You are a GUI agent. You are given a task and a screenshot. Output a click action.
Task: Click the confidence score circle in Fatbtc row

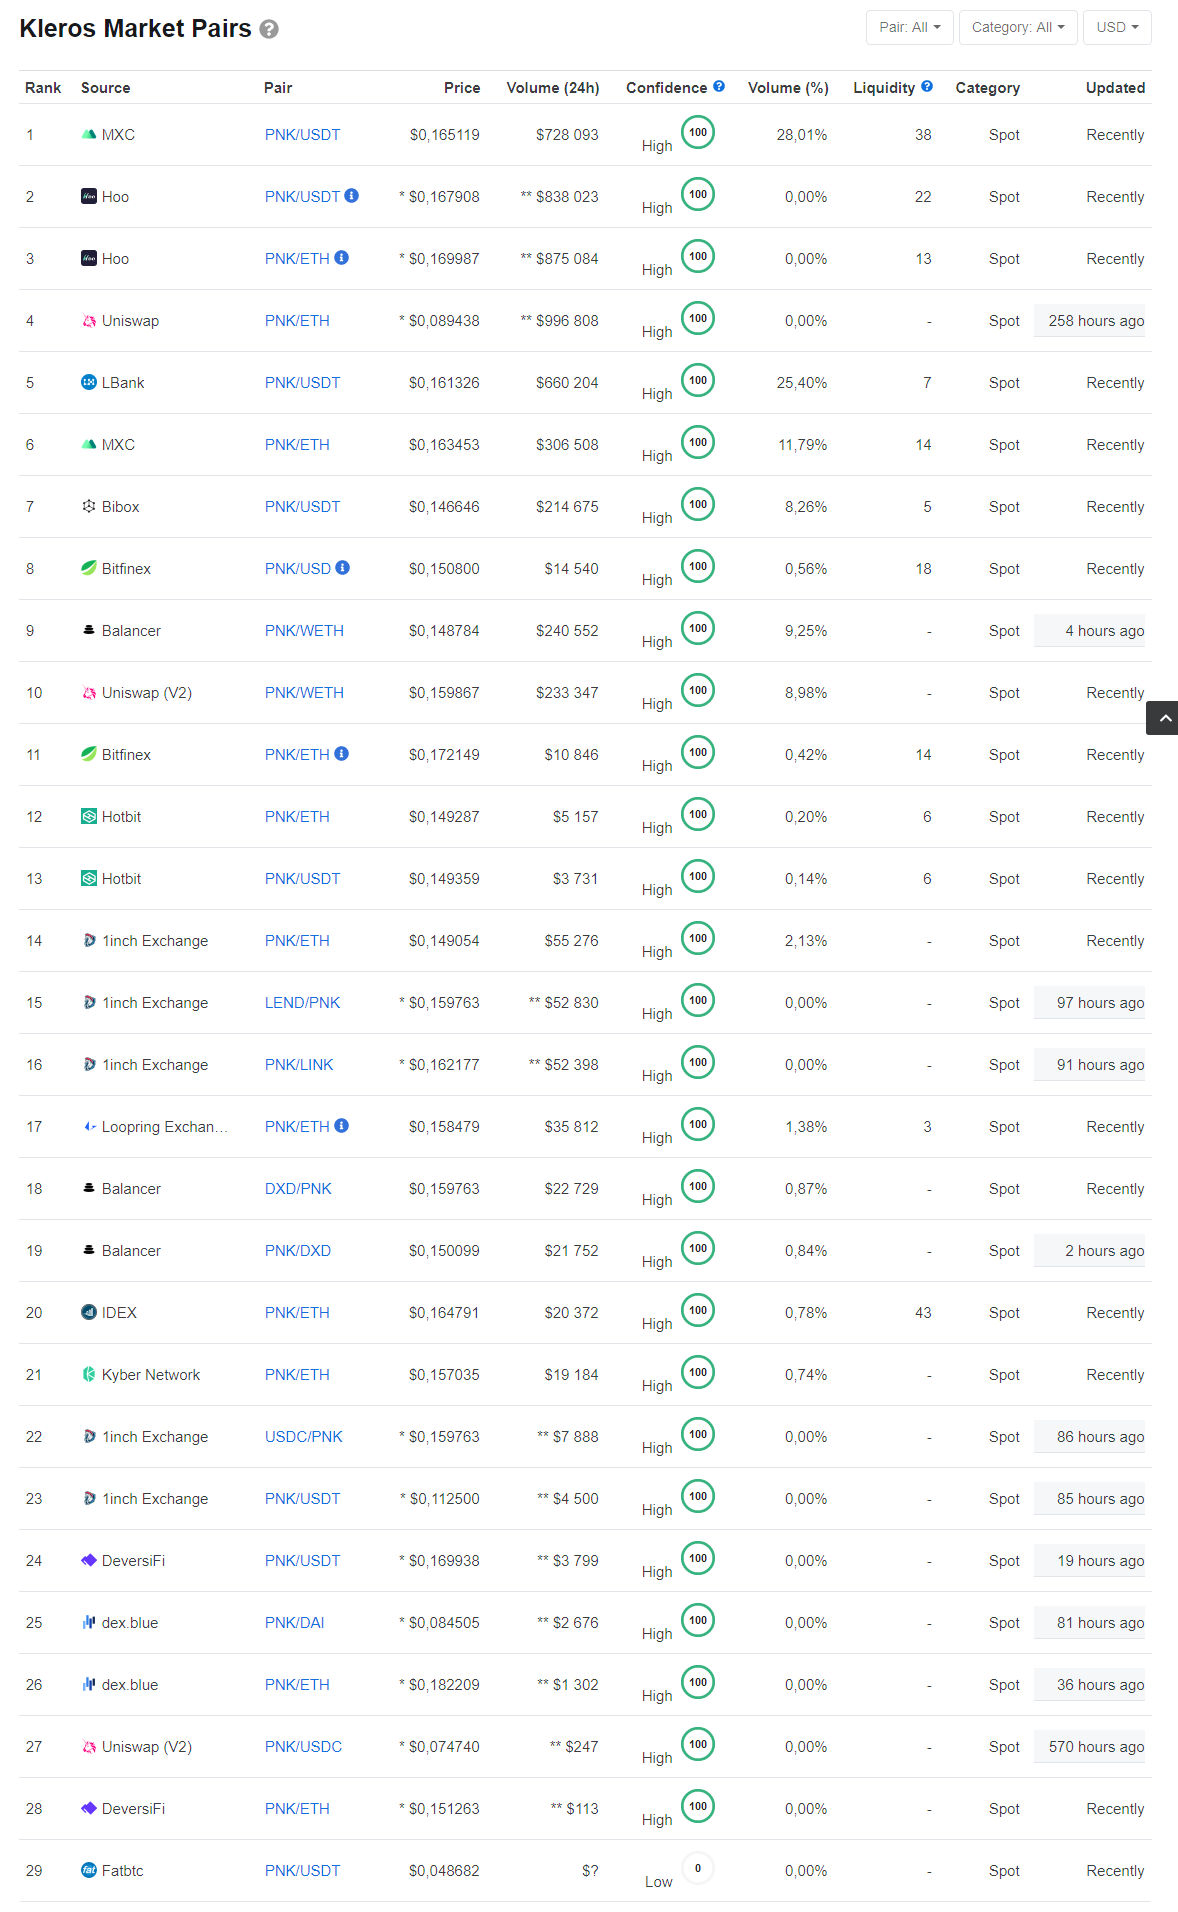pyautogui.click(x=698, y=1868)
